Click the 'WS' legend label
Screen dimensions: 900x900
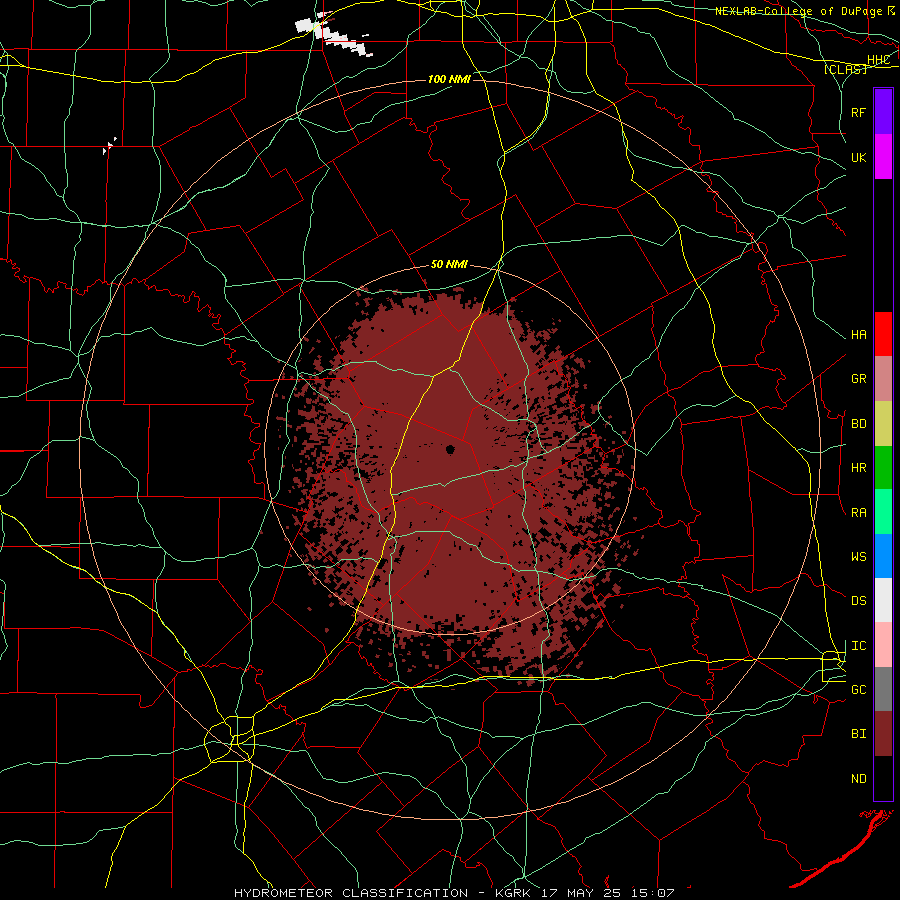(x=858, y=556)
